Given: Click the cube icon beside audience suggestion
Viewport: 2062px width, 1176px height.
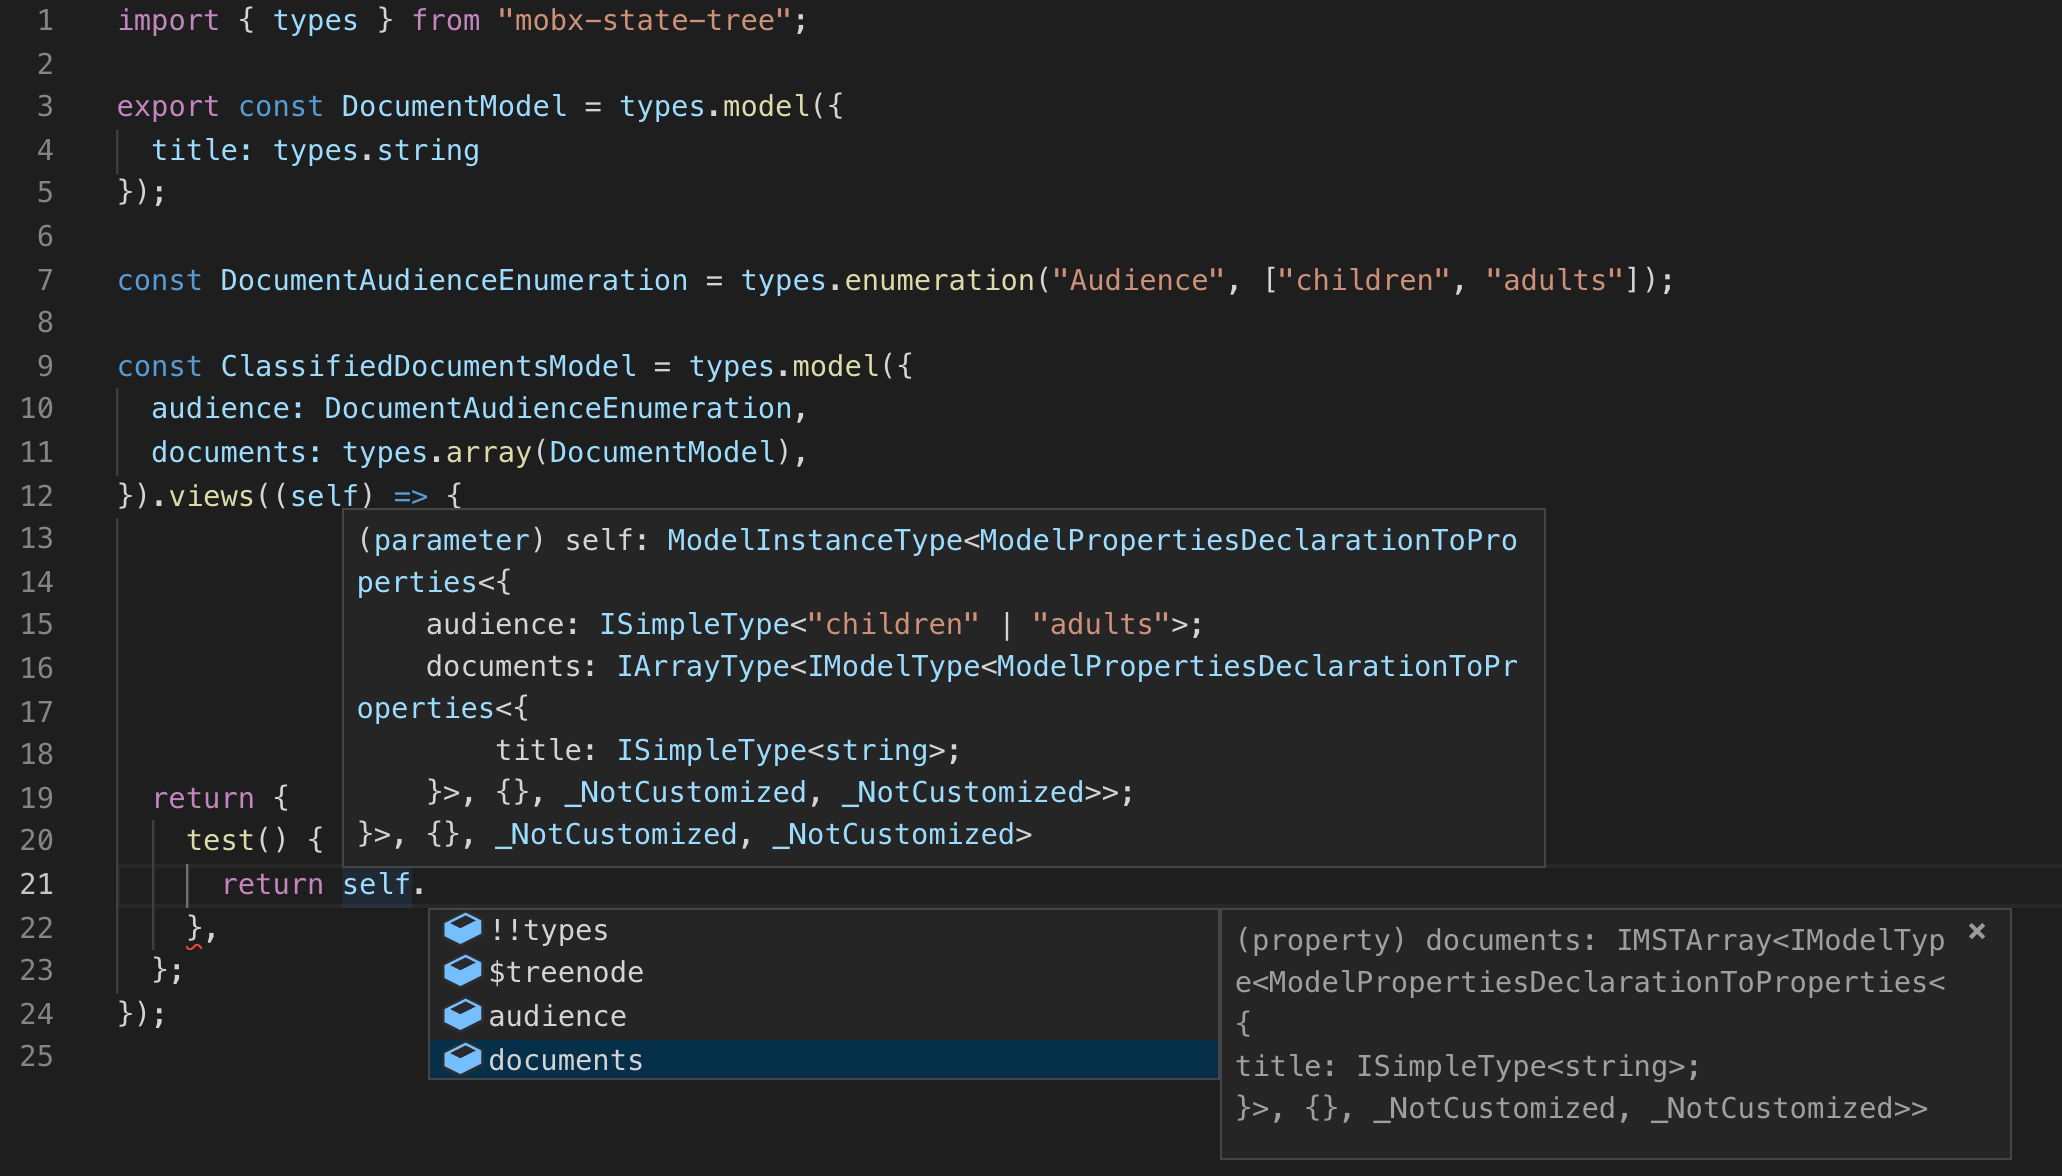Looking at the screenshot, I should click(x=462, y=1015).
